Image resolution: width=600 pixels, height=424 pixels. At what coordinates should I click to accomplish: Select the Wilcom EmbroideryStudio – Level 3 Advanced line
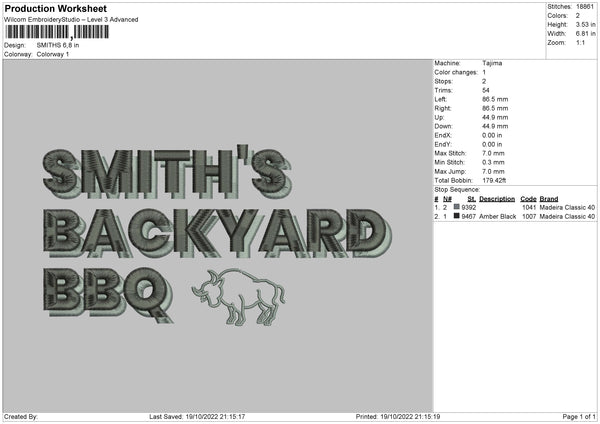tap(71, 20)
